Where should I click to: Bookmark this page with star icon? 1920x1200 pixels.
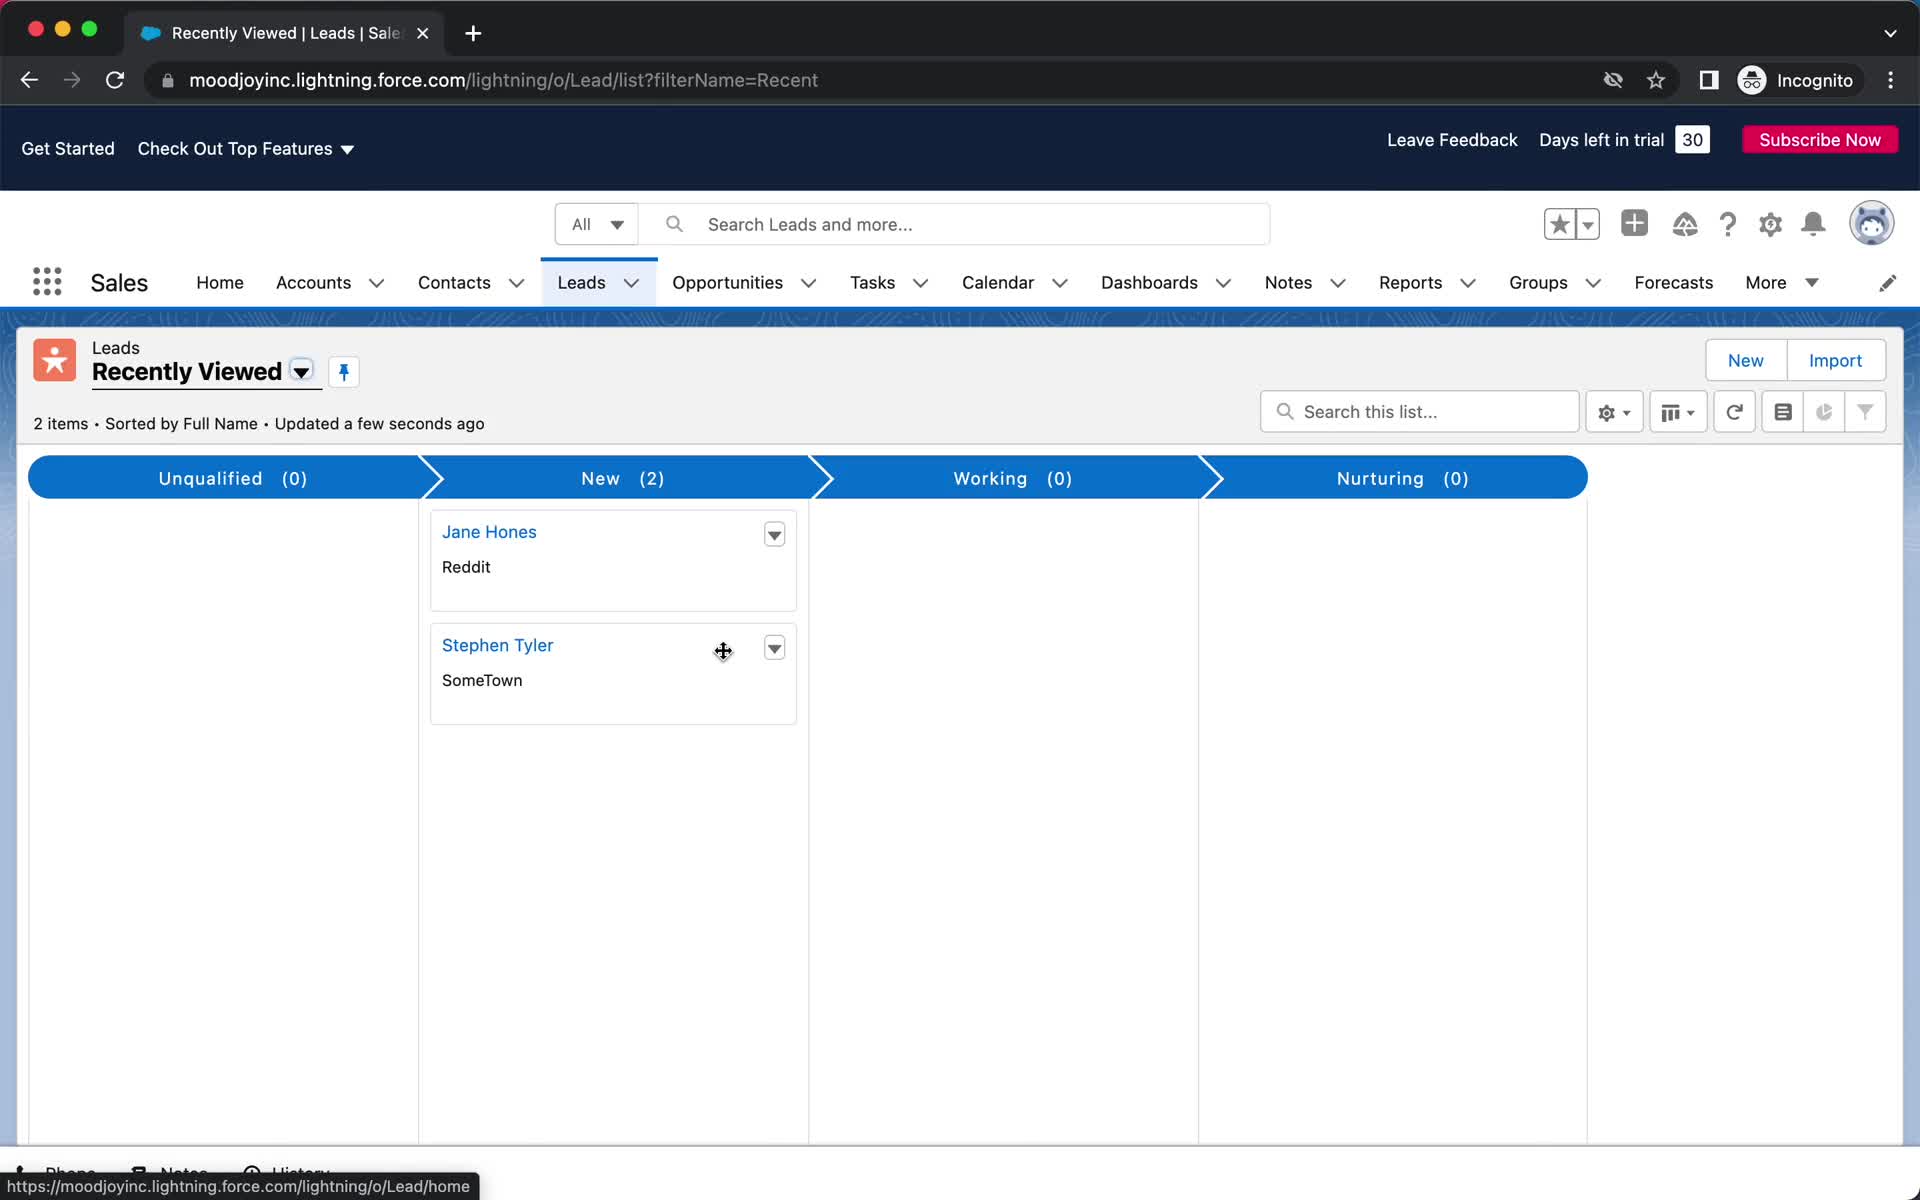tap(1656, 80)
